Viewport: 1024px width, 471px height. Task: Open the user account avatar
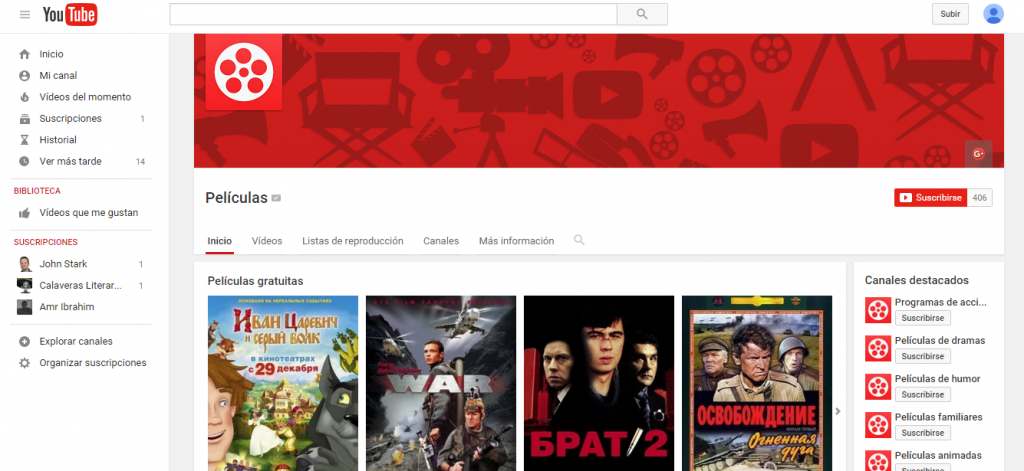click(993, 14)
